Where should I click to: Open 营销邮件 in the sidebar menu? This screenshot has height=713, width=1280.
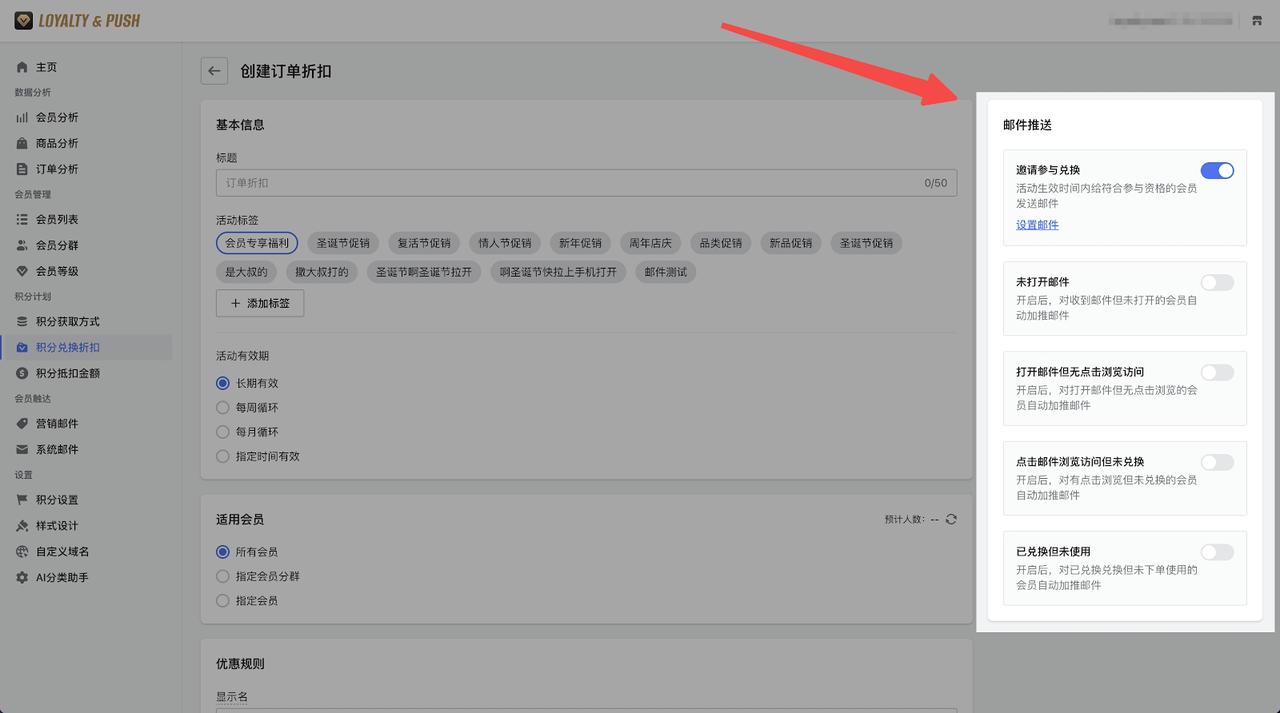[56, 423]
